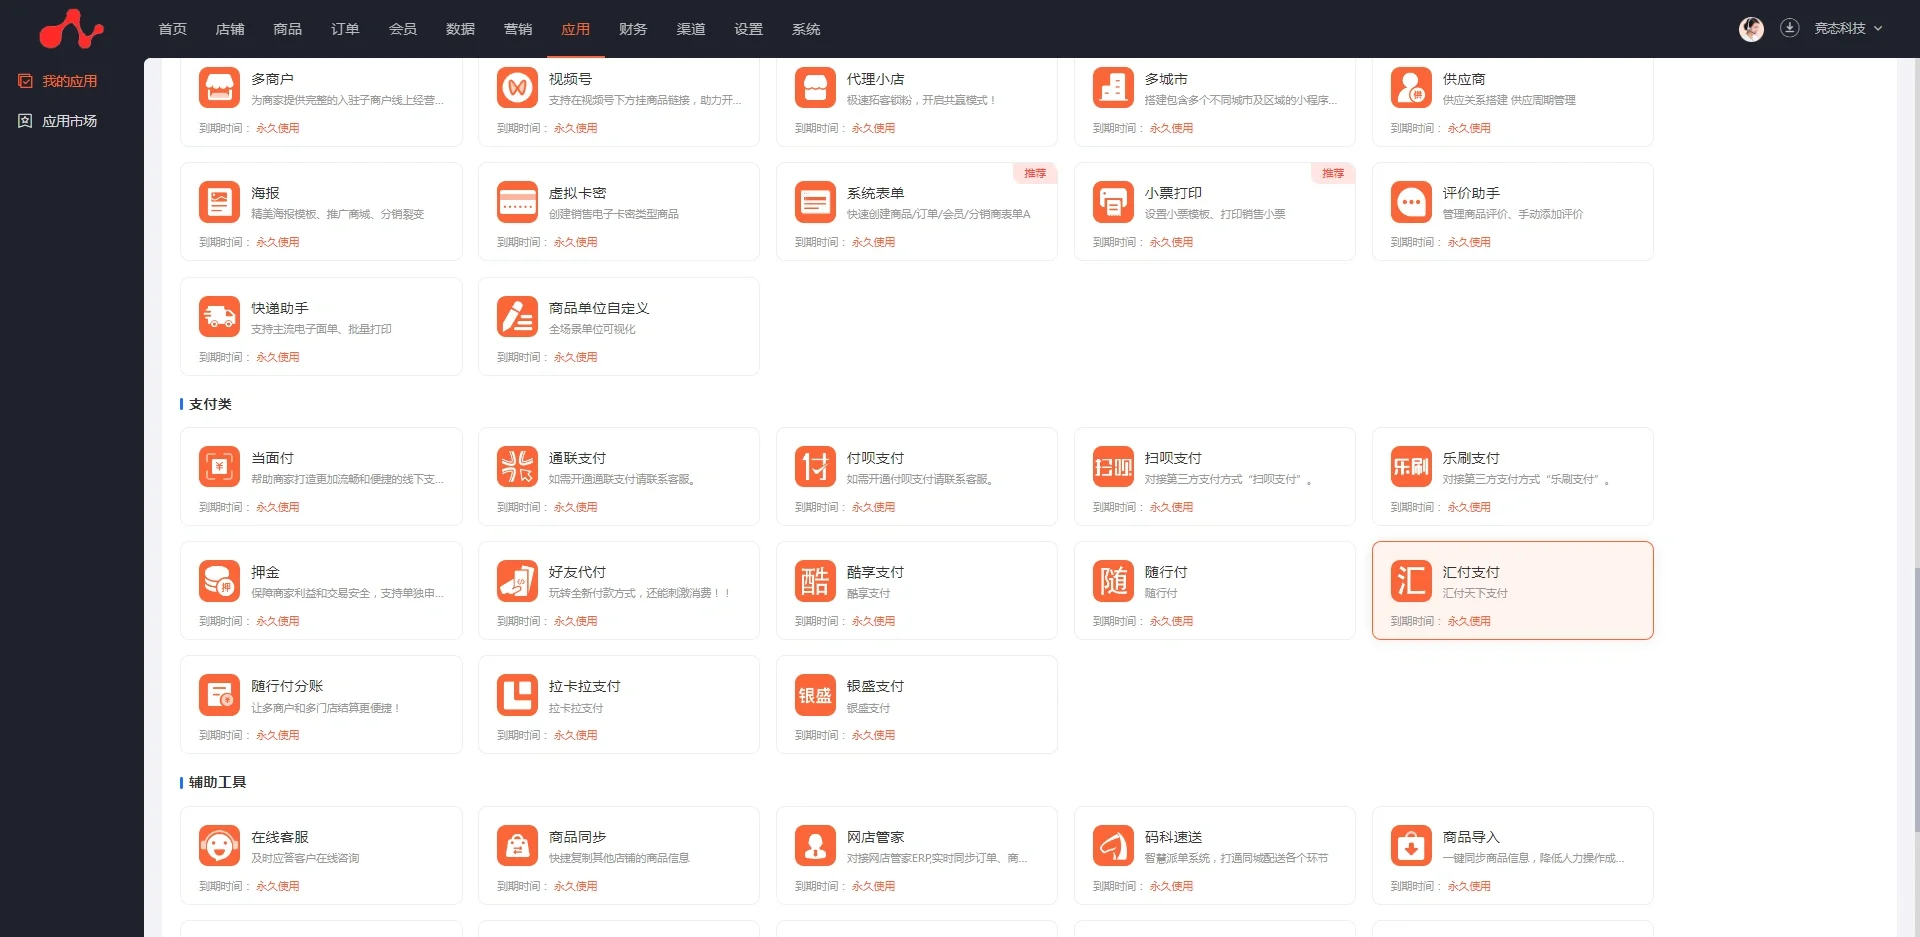1920x937 pixels.
Task: Open the 数据 menu
Action: (x=460, y=29)
